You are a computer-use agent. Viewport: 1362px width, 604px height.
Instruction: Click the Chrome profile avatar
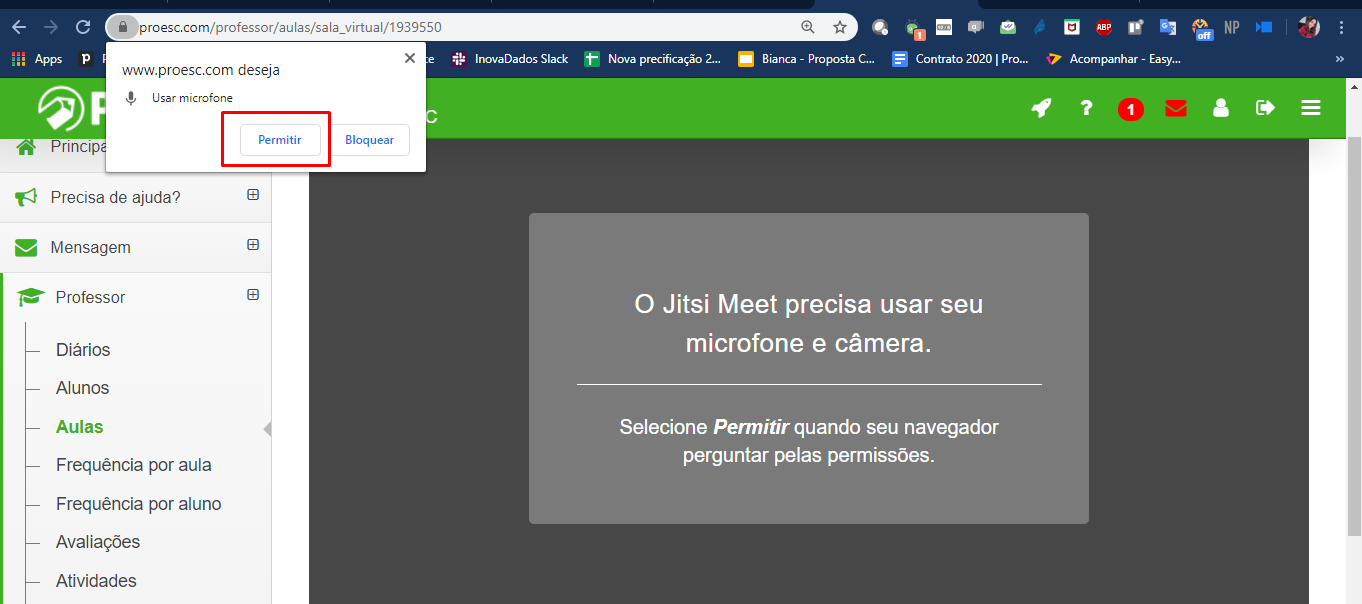pyautogui.click(x=1309, y=27)
